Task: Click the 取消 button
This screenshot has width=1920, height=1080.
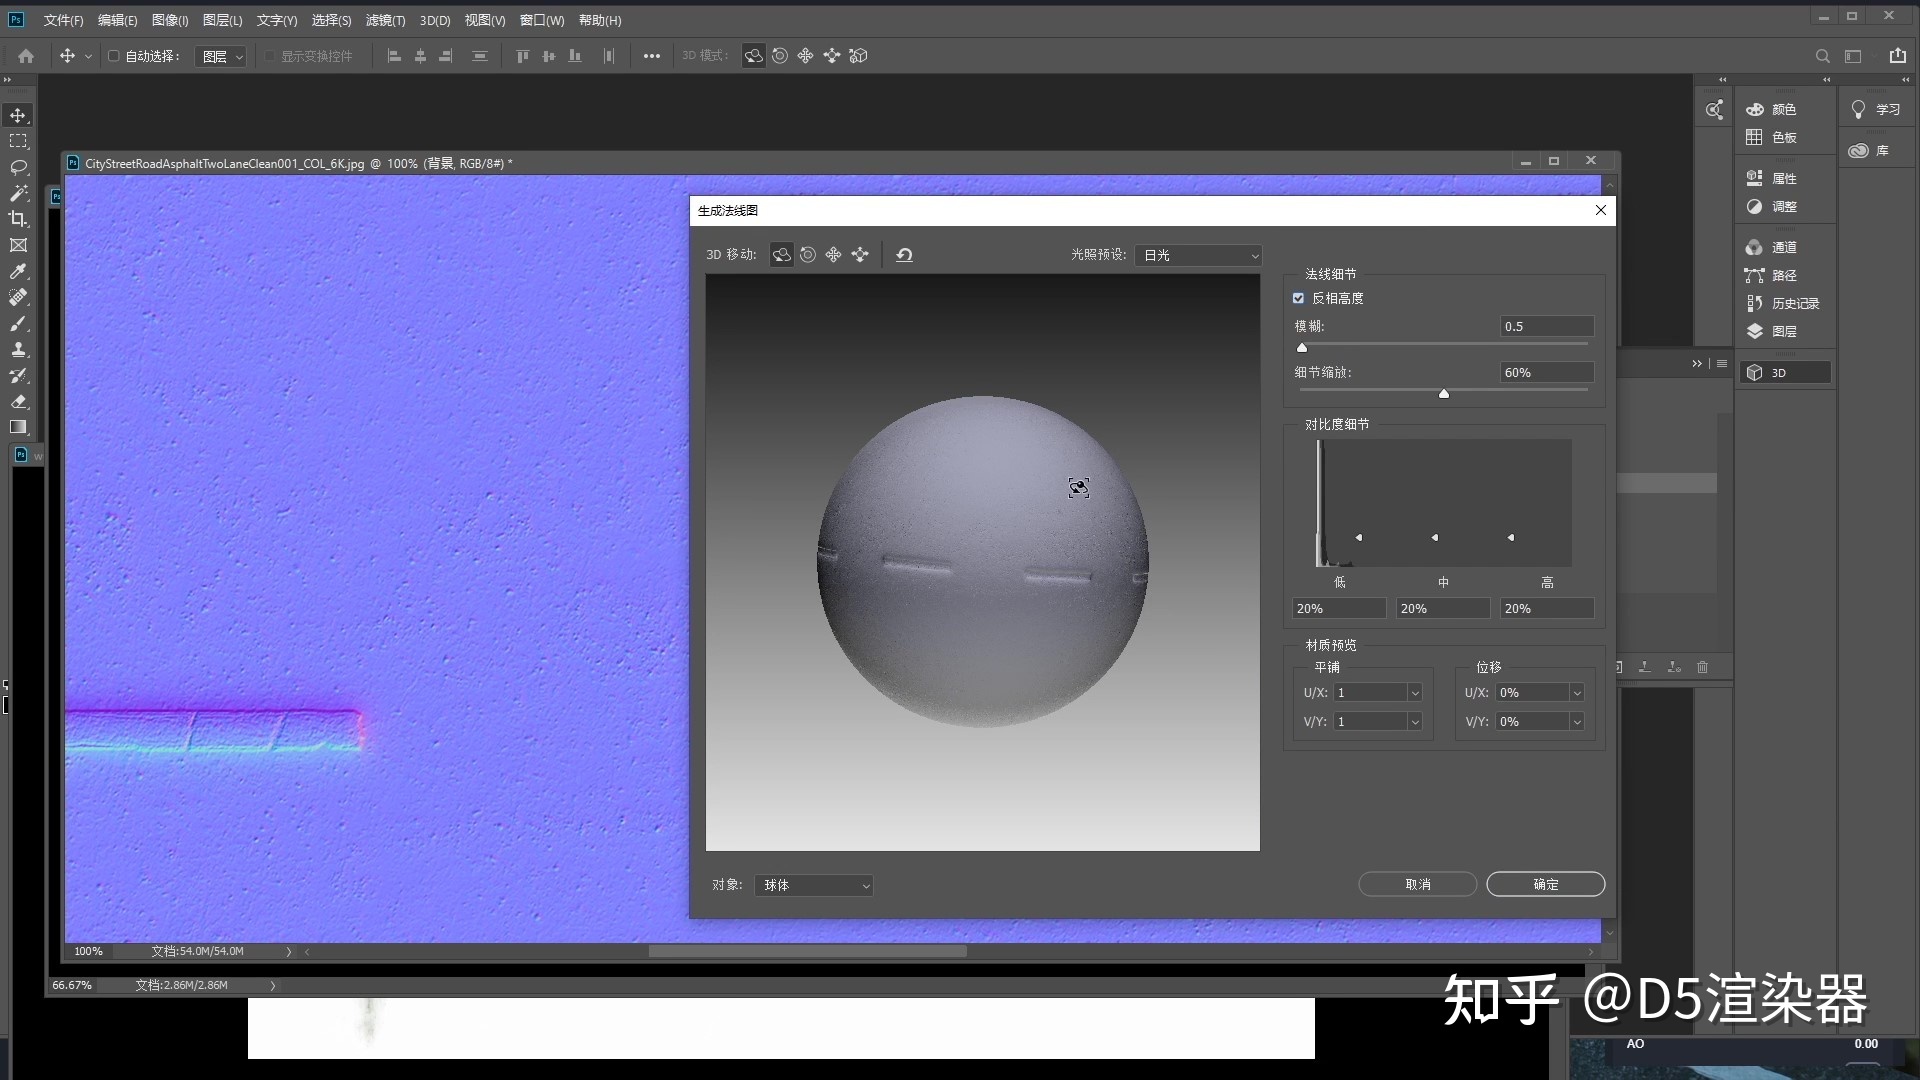Action: tap(1417, 884)
